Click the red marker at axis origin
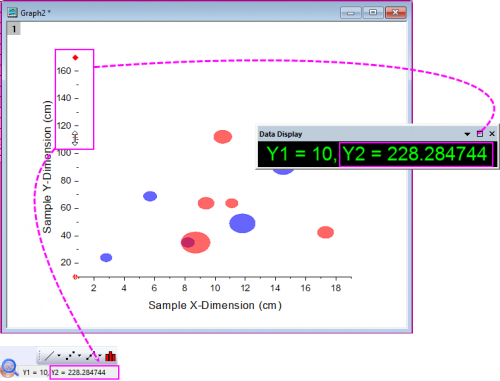Screen dimensions: 500x381 (75, 277)
